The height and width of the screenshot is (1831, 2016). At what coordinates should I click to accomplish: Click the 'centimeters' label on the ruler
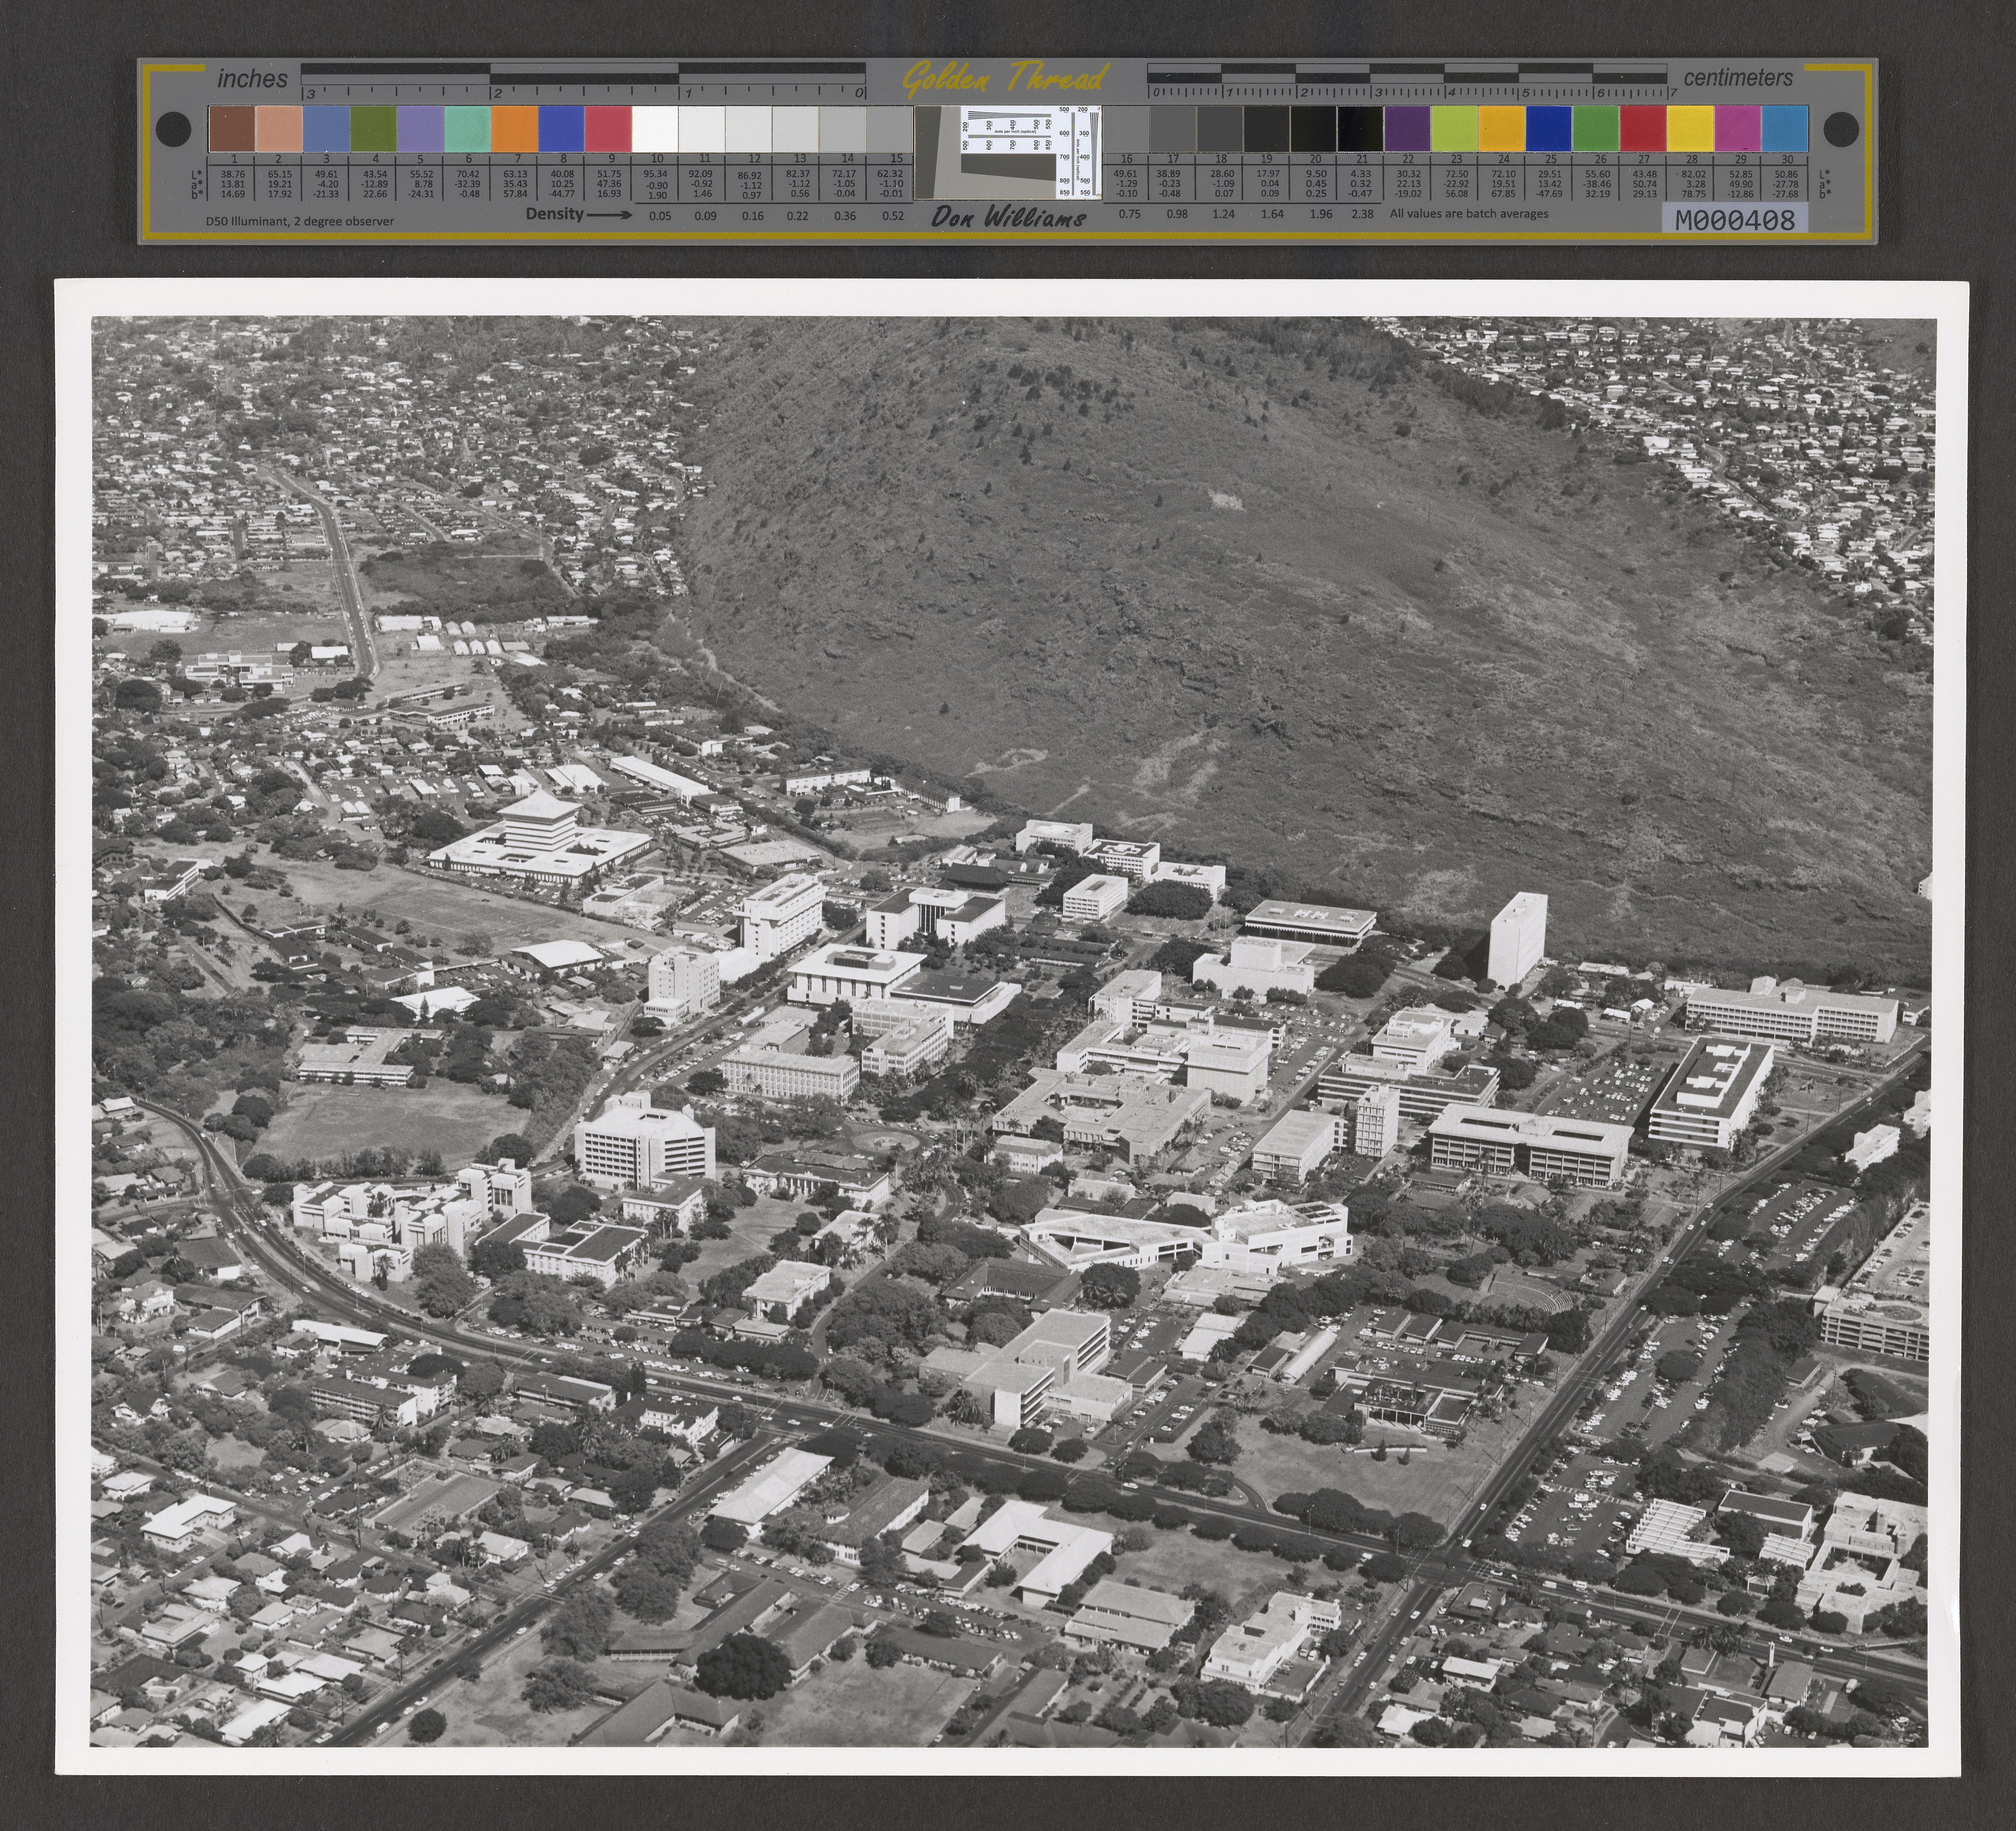click(x=1738, y=78)
